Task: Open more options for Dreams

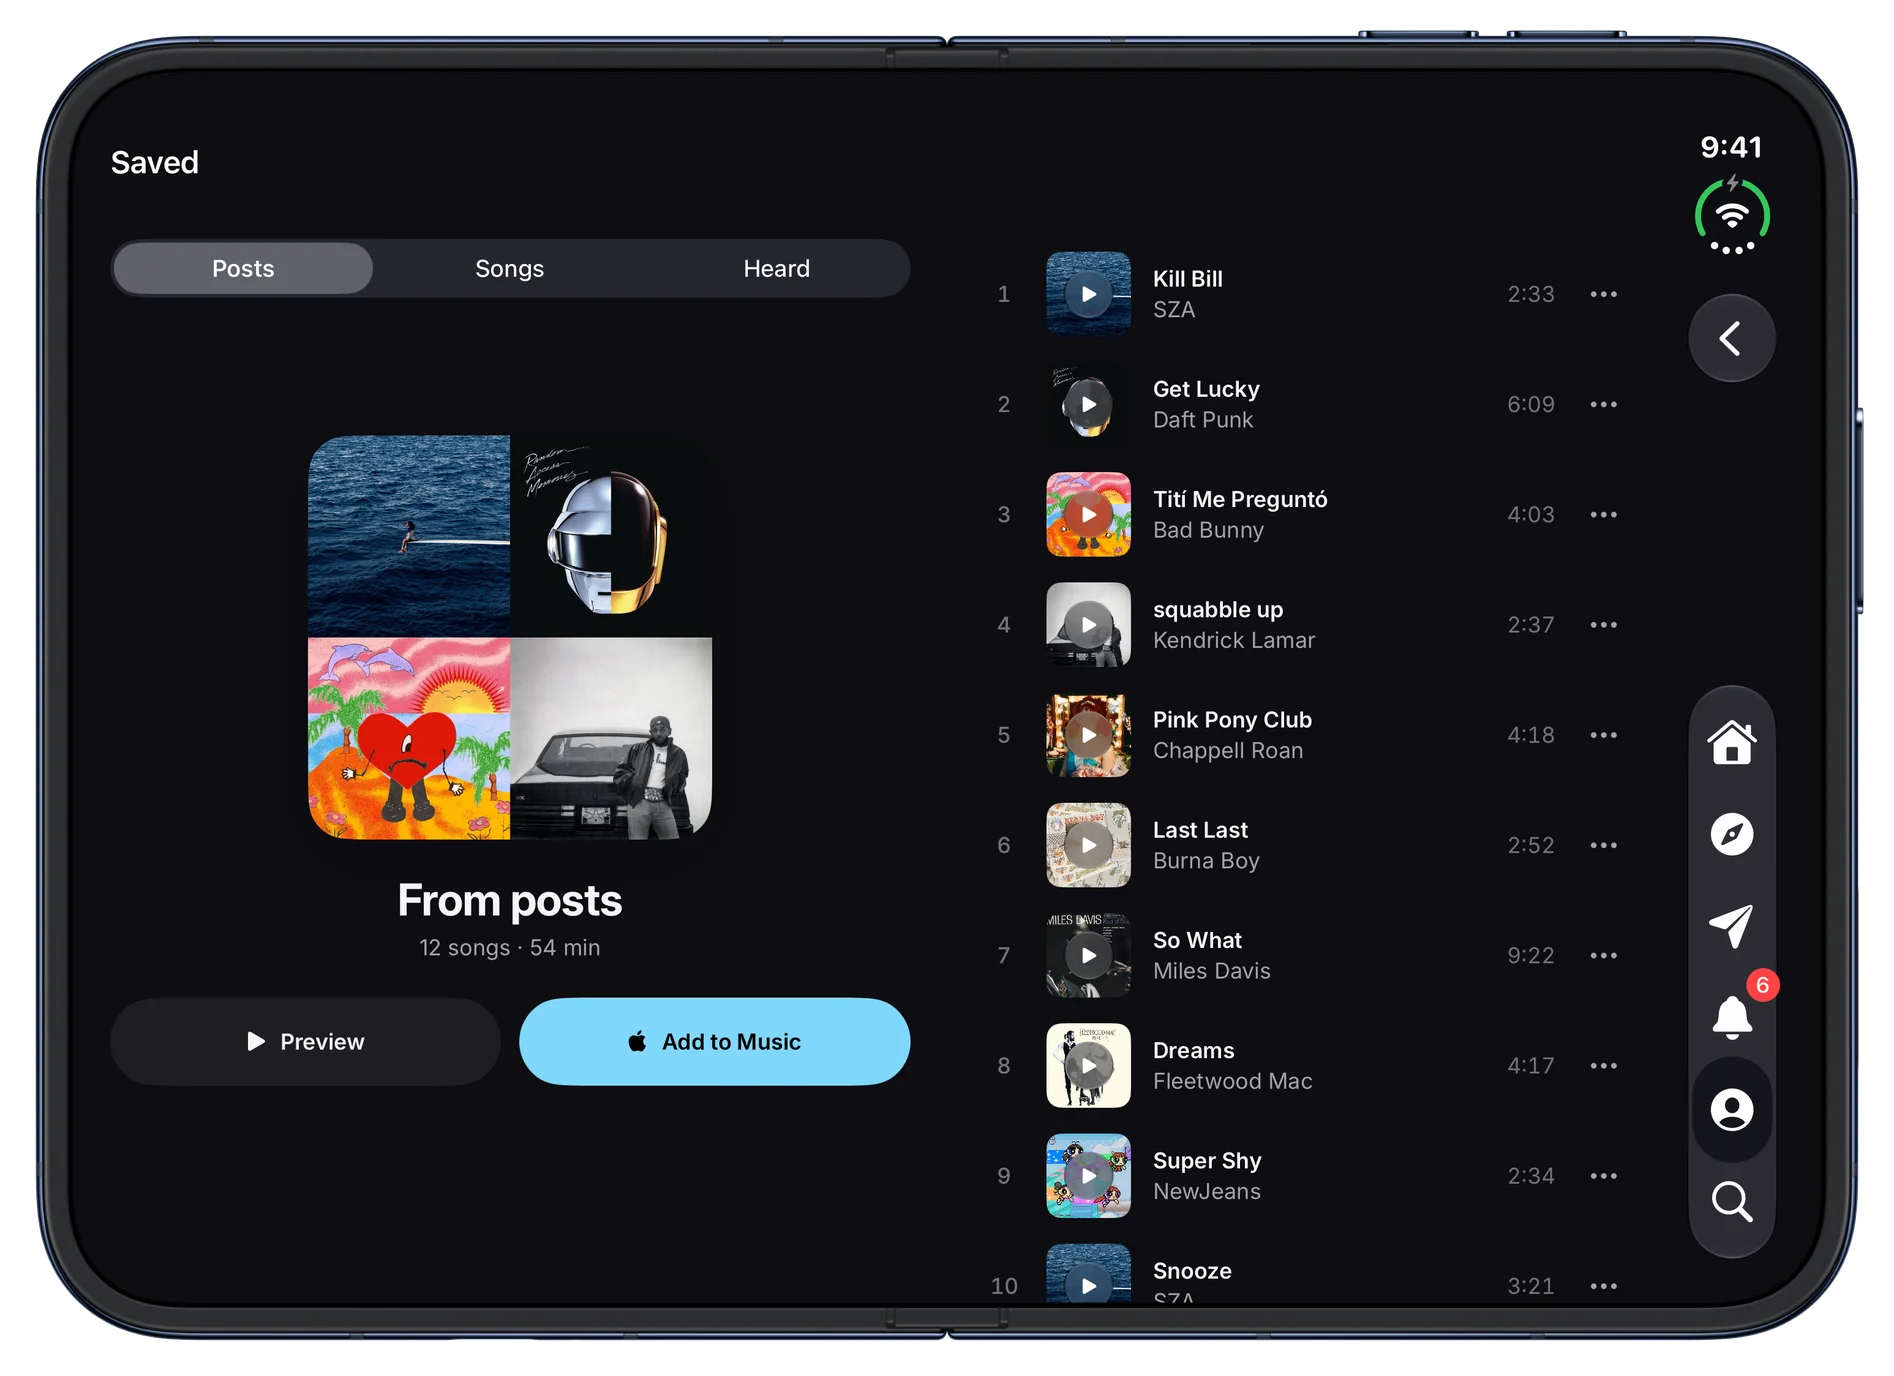Action: [x=1603, y=1065]
